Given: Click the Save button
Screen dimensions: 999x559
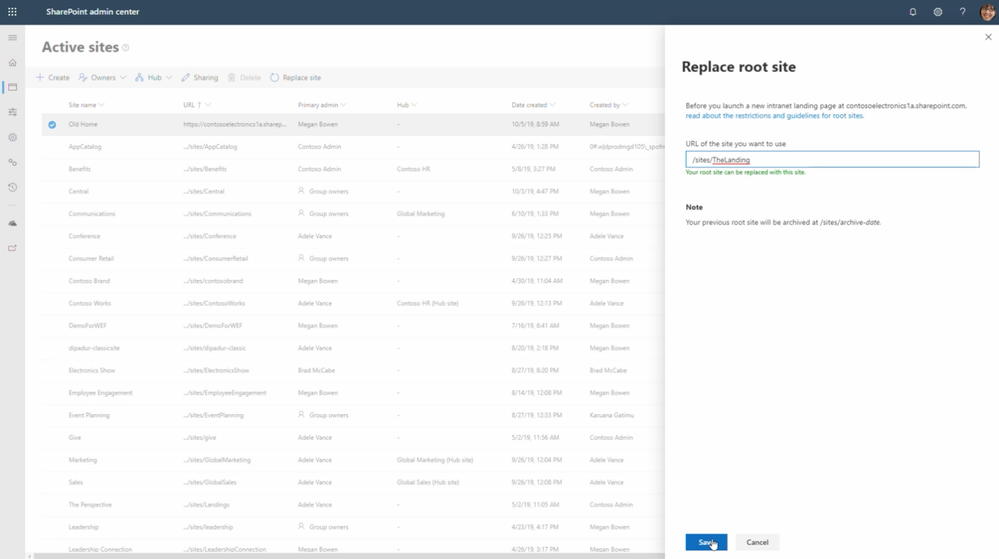Looking at the screenshot, I should tap(706, 542).
